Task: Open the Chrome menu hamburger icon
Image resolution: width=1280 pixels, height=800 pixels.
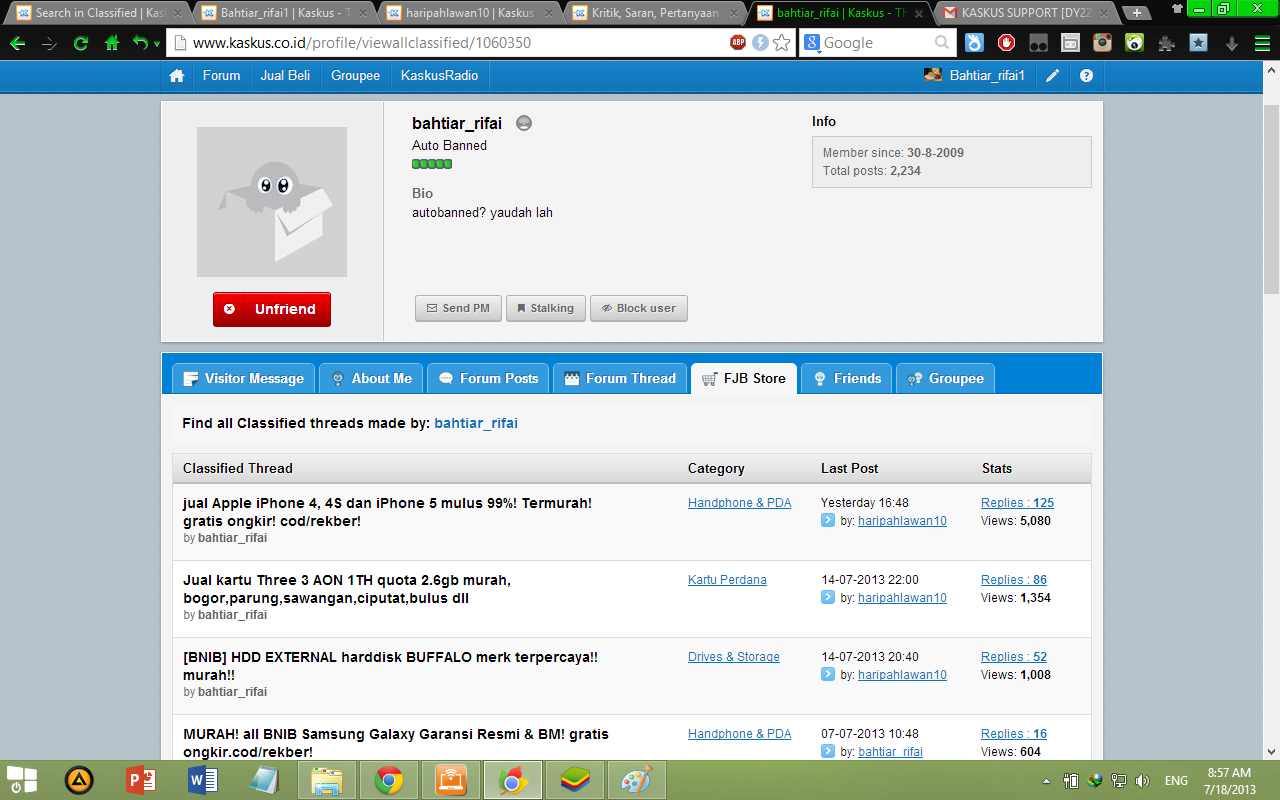Action: coord(1262,43)
